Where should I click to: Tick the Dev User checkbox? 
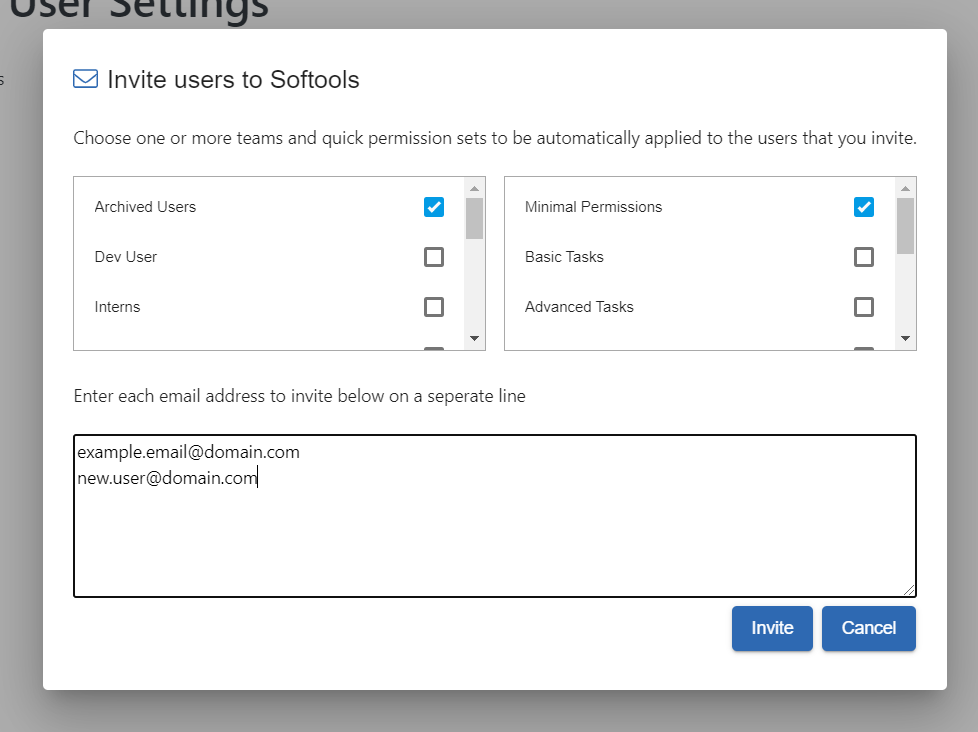[433, 257]
